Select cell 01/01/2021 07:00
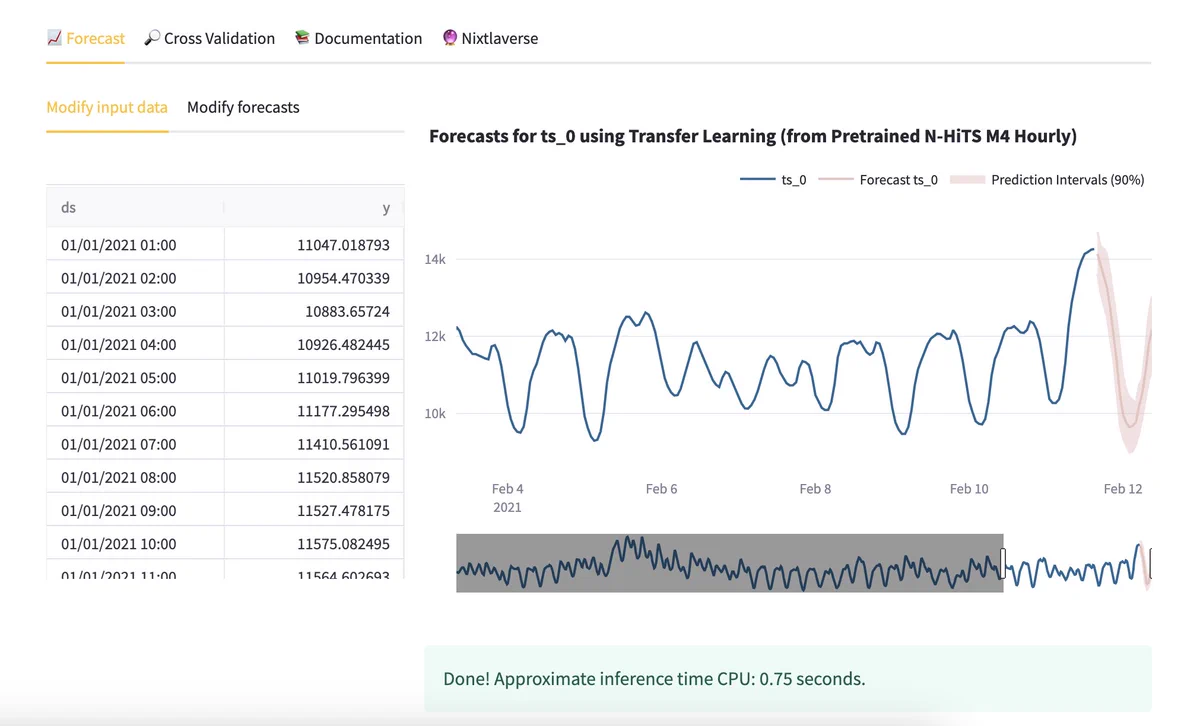The width and height of the screenshot is (1200, 726). [135, 443]
